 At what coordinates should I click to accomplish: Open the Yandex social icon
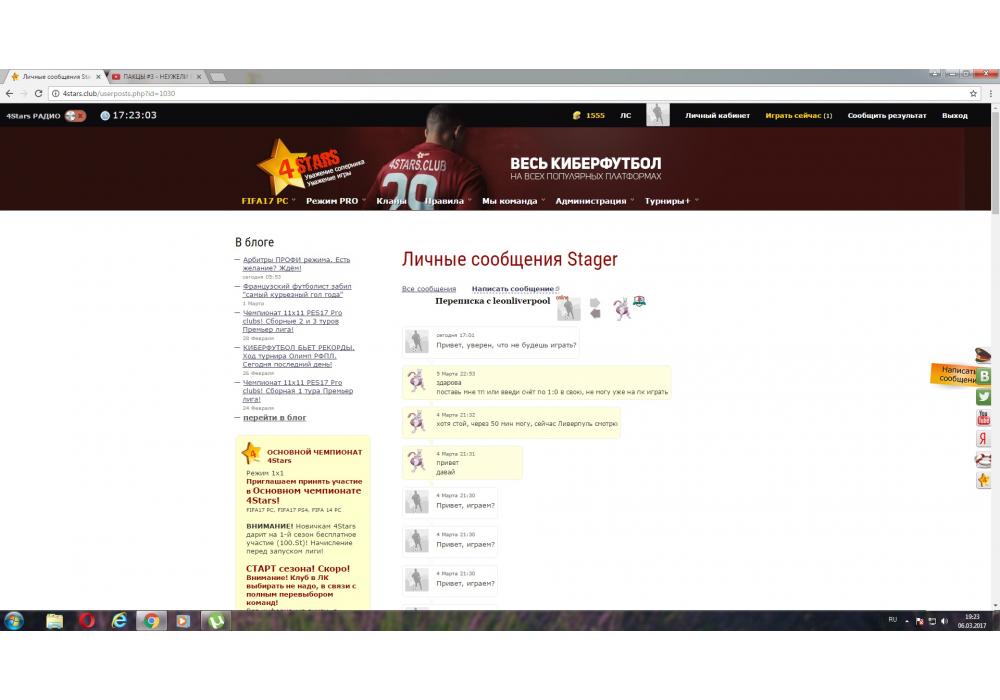pos(983,439)
